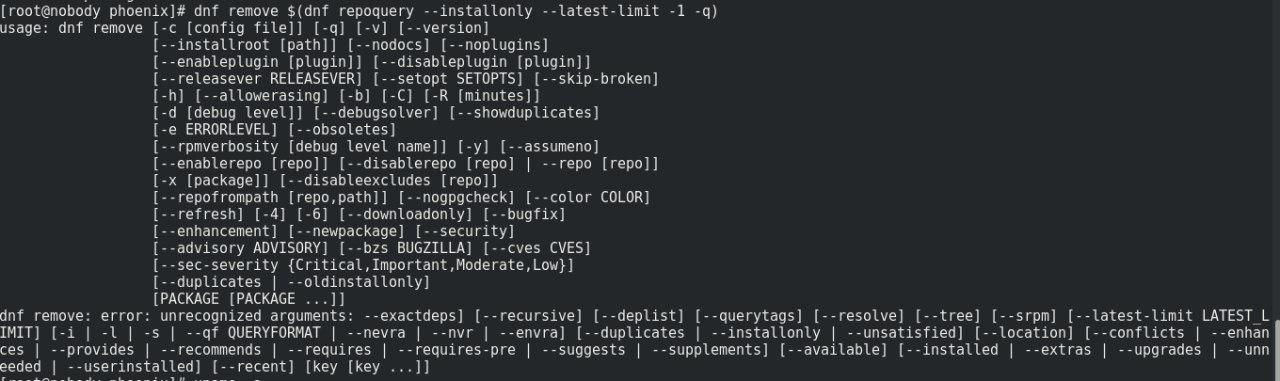Click the --assumeno option text
Viewport: 1280px width, 381px height.
pyautogui.click(x=550, y=148)
